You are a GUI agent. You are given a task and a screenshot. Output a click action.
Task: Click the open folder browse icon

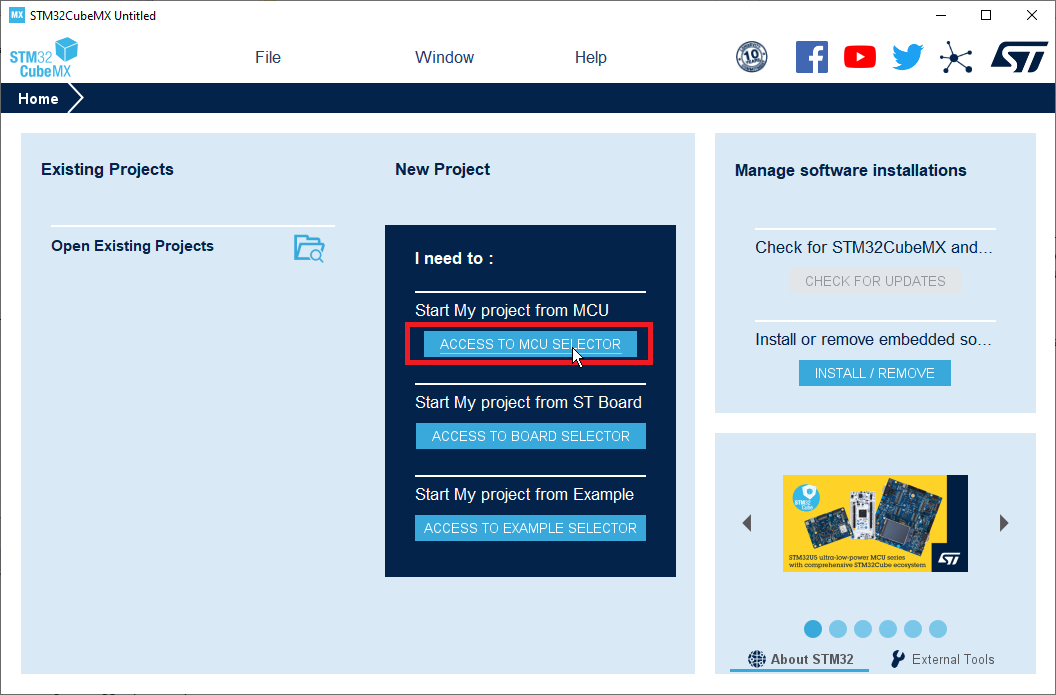(x=309, y=249)
